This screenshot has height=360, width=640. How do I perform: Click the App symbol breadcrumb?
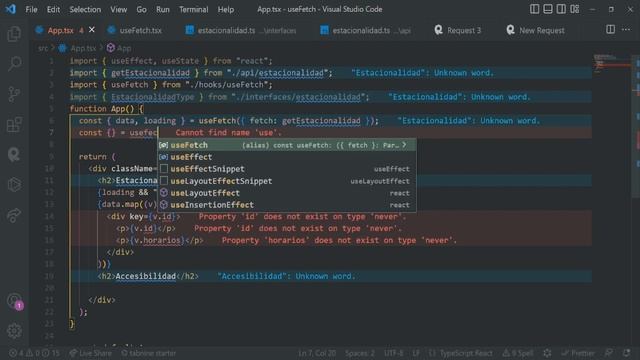[119, 48]
